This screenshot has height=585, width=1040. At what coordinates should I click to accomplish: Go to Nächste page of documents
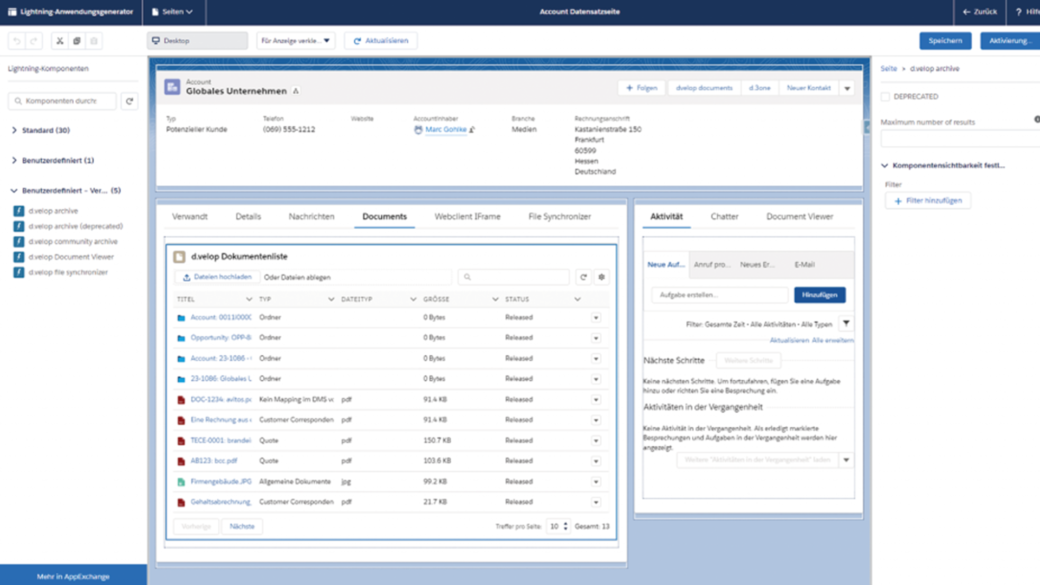(242, 527)
